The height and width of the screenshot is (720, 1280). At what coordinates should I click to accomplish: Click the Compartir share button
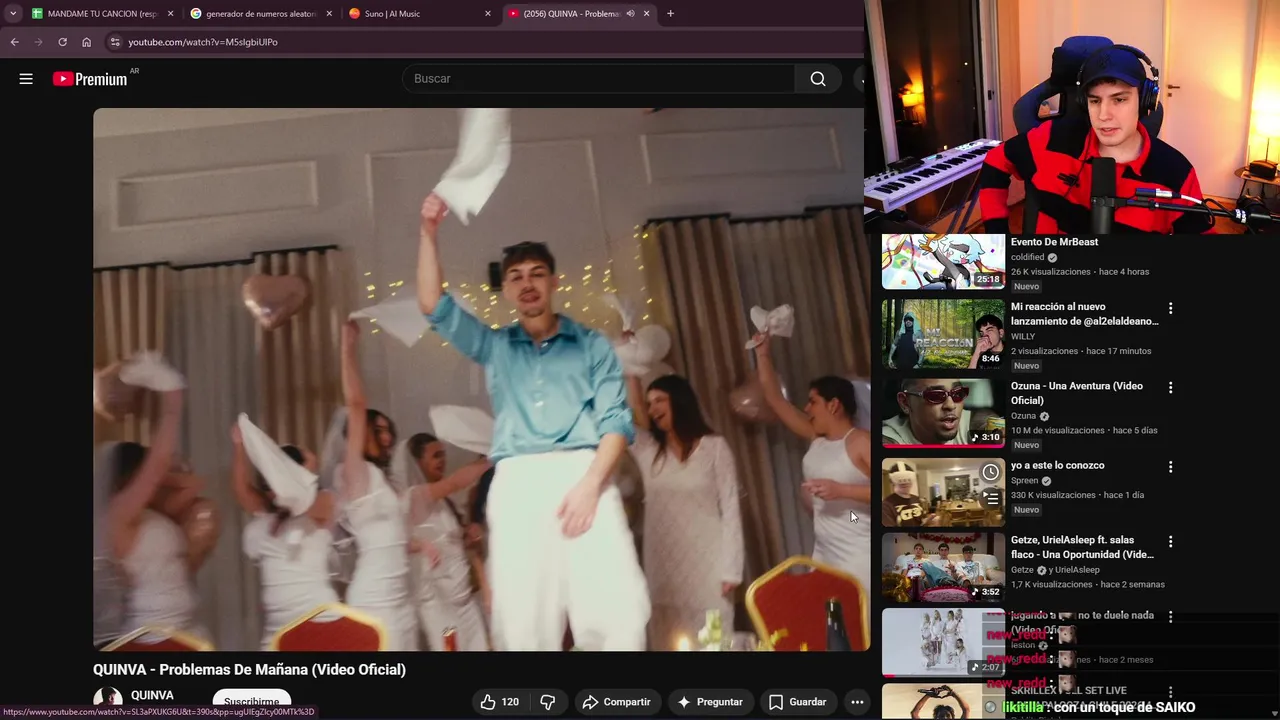coord(616,702)
